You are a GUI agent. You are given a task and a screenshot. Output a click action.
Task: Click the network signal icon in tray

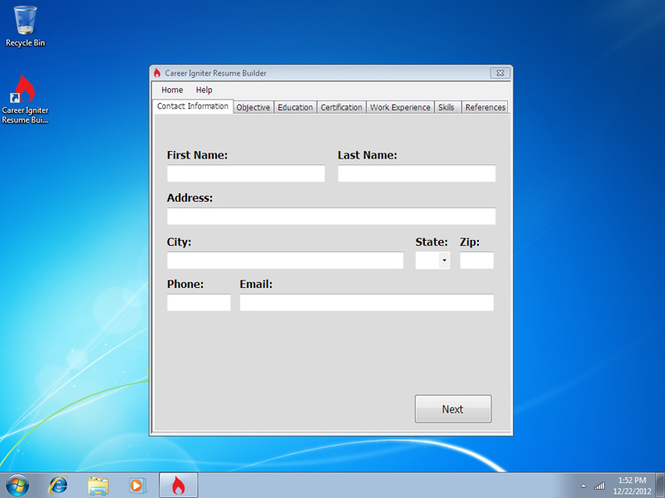[x=599, y=486]
